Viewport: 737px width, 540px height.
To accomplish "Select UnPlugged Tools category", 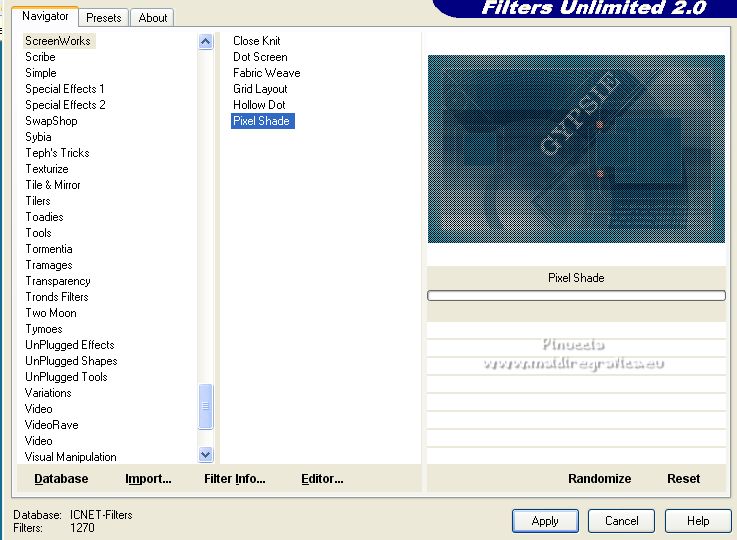I will coord(66,376).
